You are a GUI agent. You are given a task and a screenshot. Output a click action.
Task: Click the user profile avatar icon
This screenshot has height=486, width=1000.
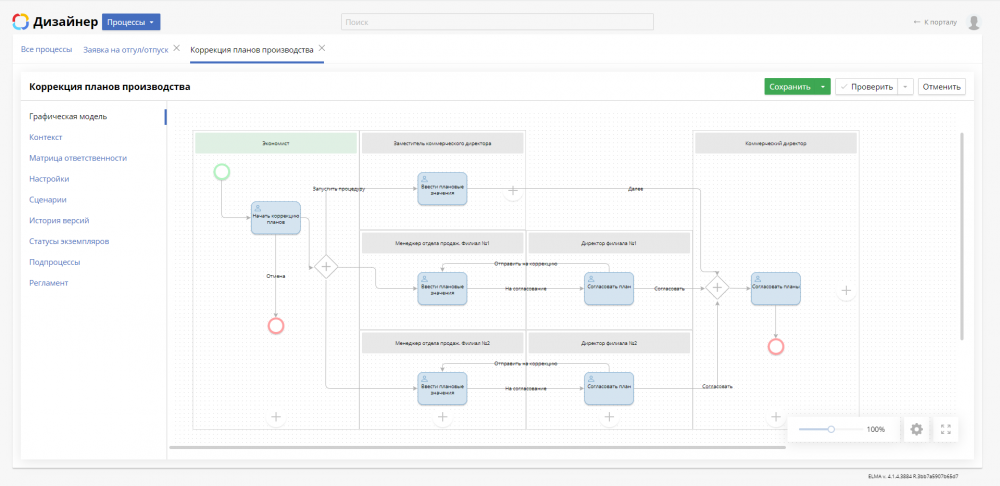[x=973, y=22]
